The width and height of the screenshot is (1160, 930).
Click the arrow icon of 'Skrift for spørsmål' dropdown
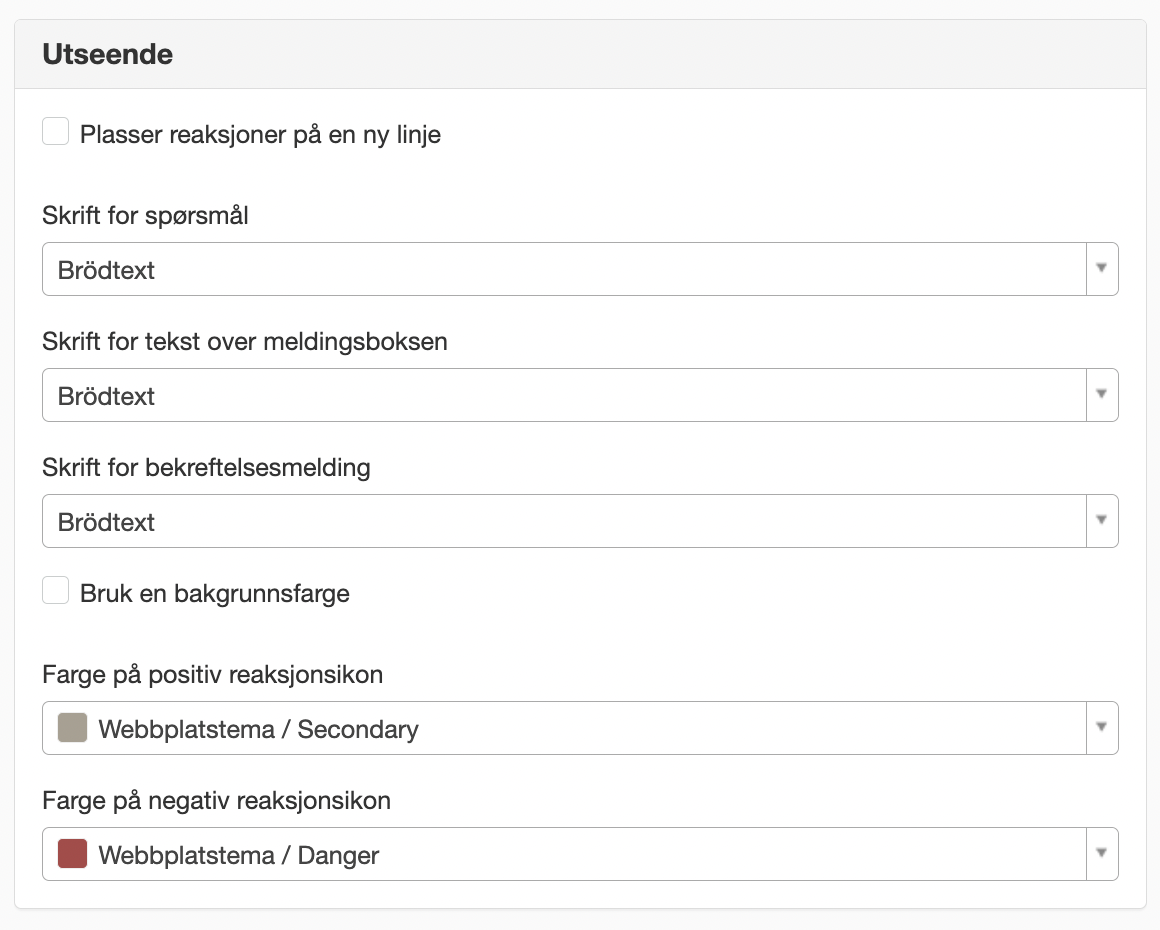(x=1102, y=268)
